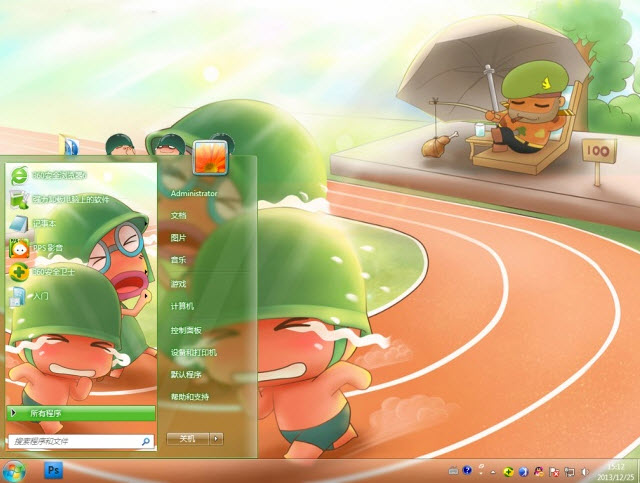Click the network tray icon
Screen dimensions: 640x483
pyautogui.click(x=569, y=472)
